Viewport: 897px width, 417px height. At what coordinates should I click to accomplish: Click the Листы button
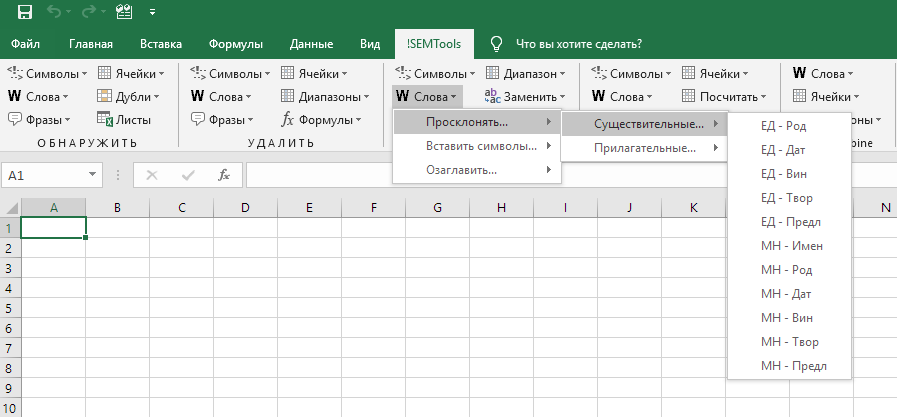[124, 120]
